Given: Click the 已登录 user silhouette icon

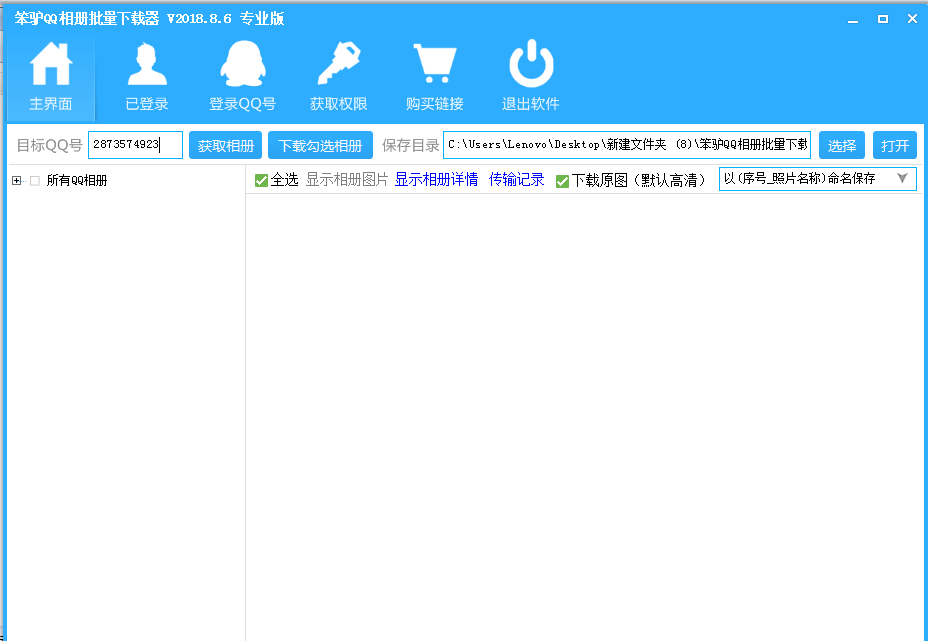Looking at the screenshot, I should pos(147,65).
